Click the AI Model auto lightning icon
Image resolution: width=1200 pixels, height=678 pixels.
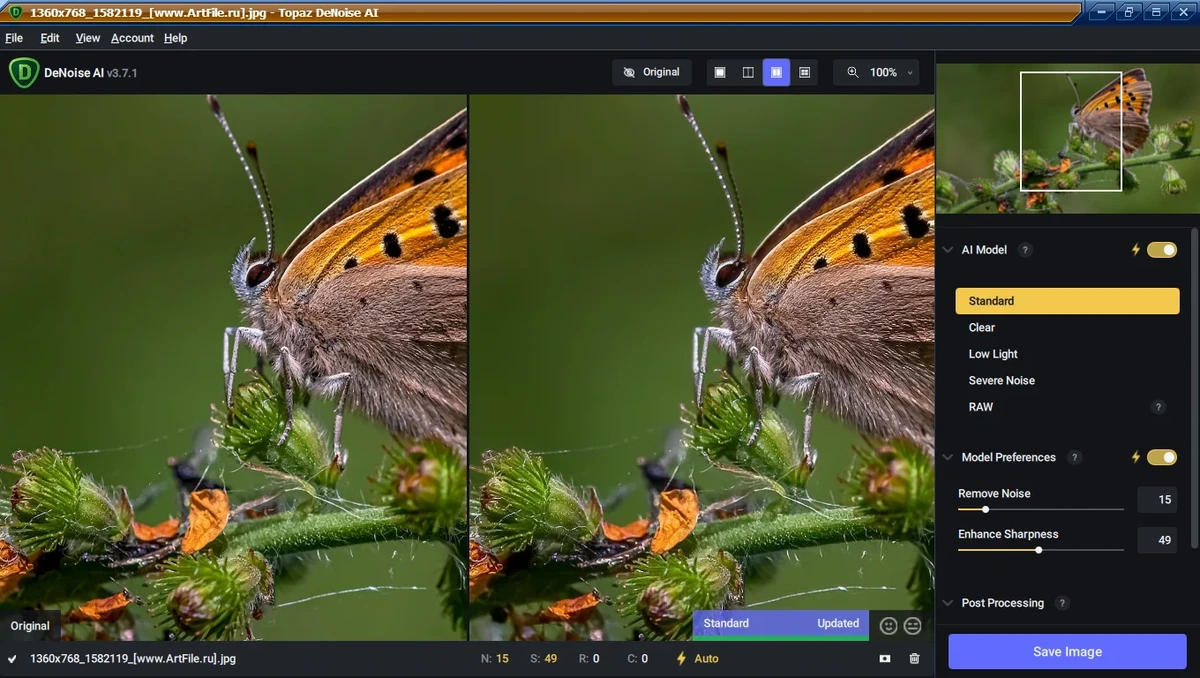pos(1136,250)
